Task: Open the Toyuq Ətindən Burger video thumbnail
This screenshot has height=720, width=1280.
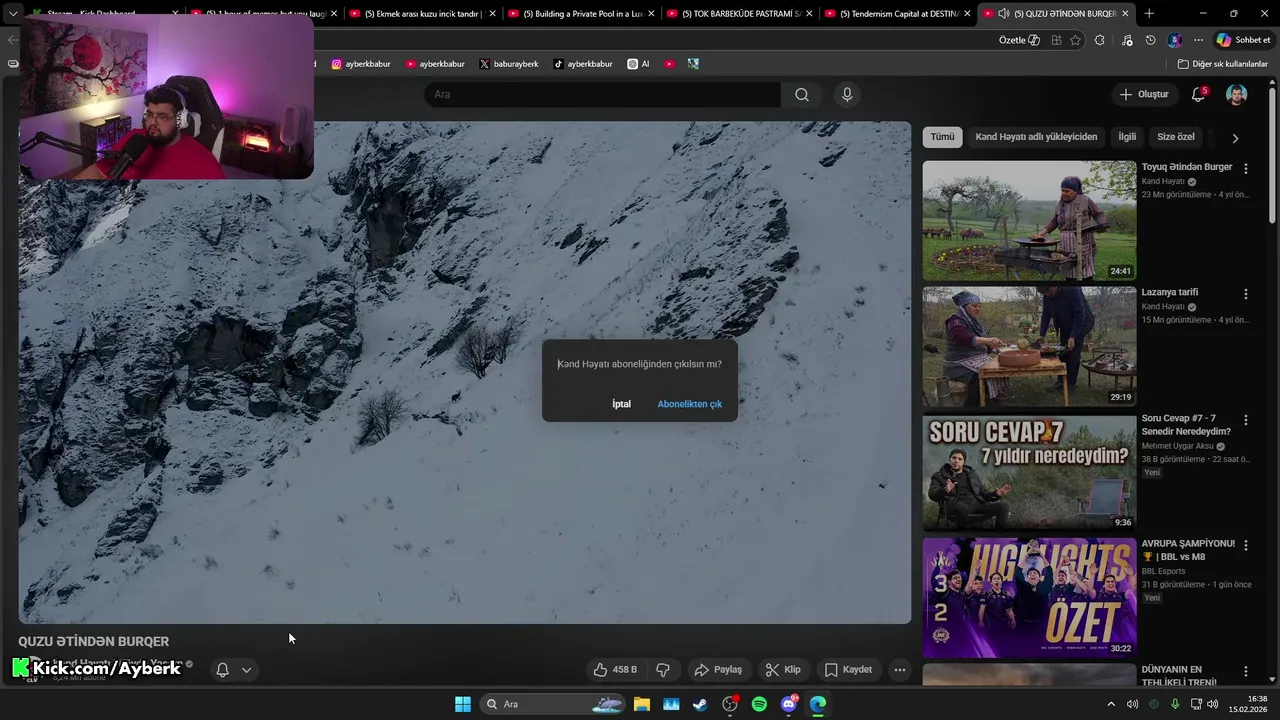Action: click(1029, 220)
